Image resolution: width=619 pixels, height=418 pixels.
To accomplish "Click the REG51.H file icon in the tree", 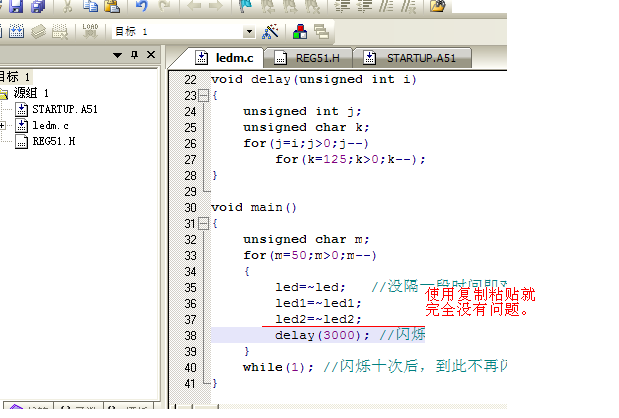I will pos(22,141).
